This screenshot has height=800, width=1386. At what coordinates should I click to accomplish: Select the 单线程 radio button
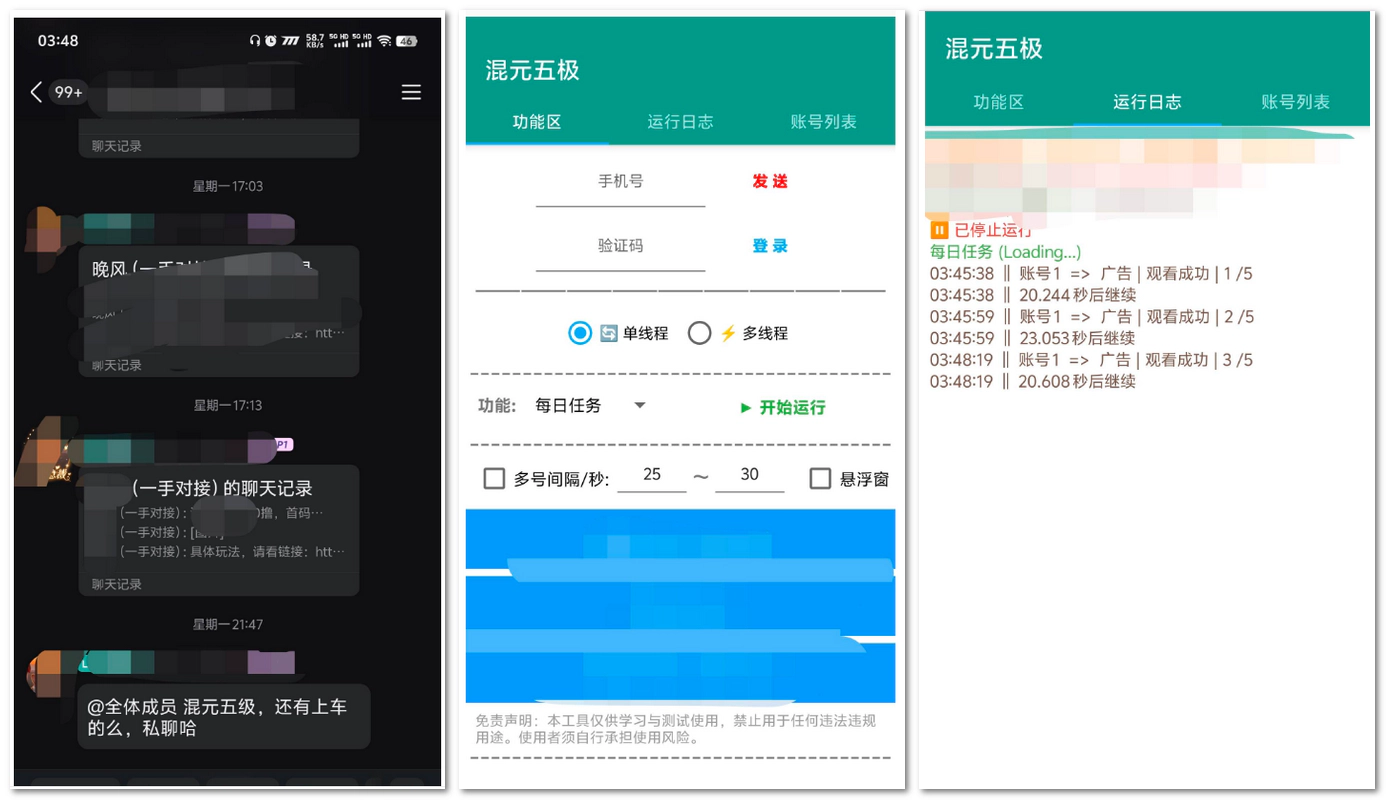pos(580,333)
